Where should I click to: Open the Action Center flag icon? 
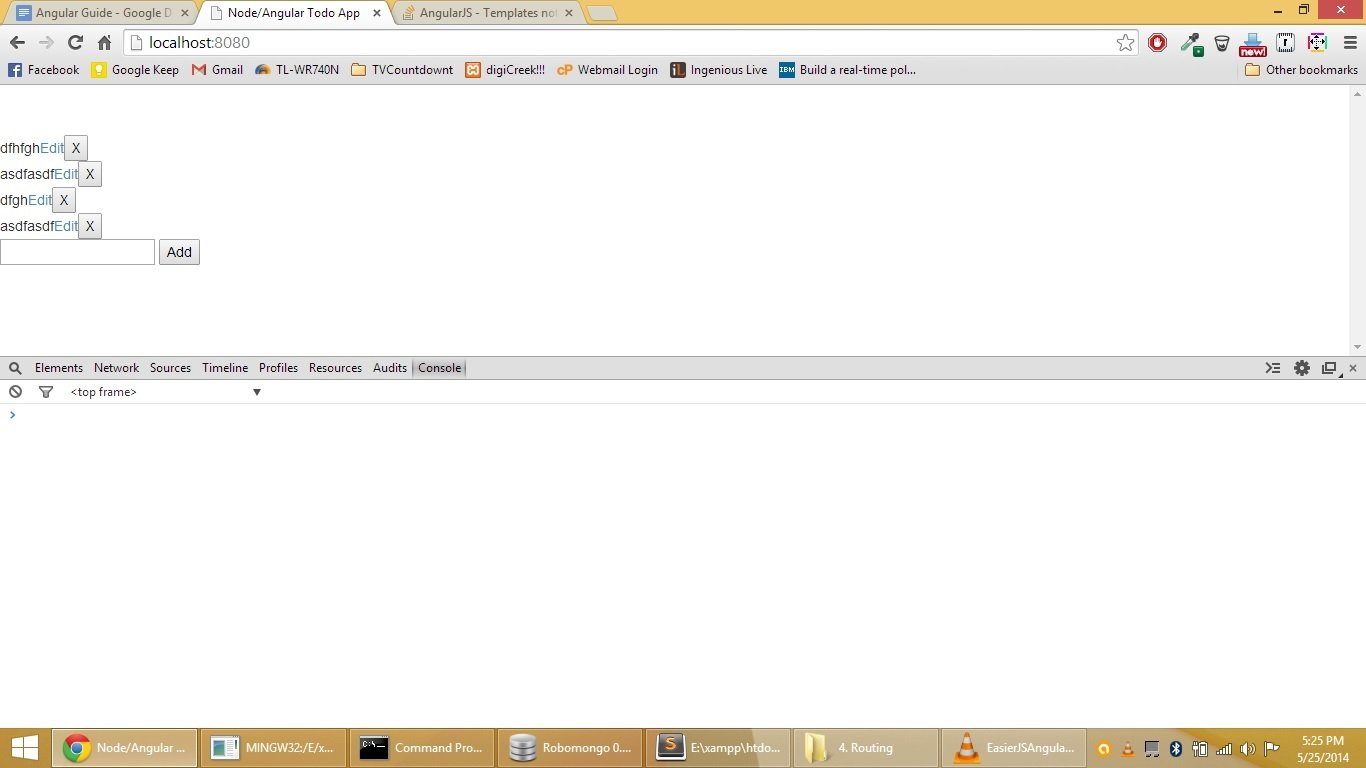[x=1272, y=749]
